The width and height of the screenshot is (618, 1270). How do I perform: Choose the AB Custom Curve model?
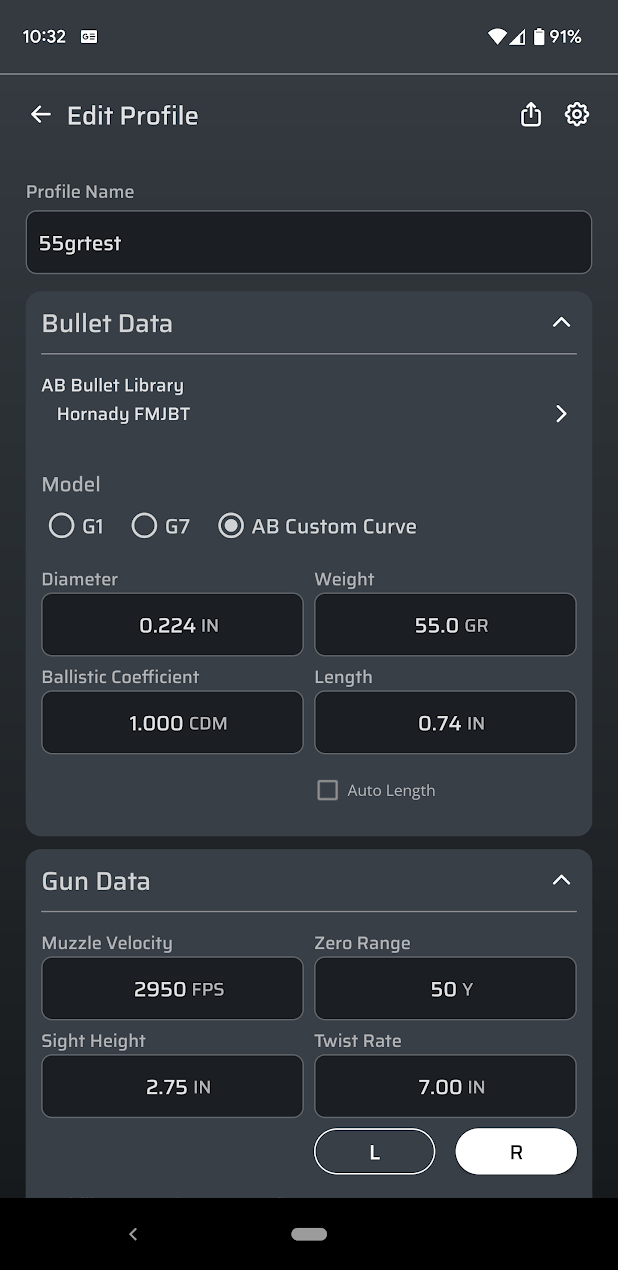click(231, 526)
